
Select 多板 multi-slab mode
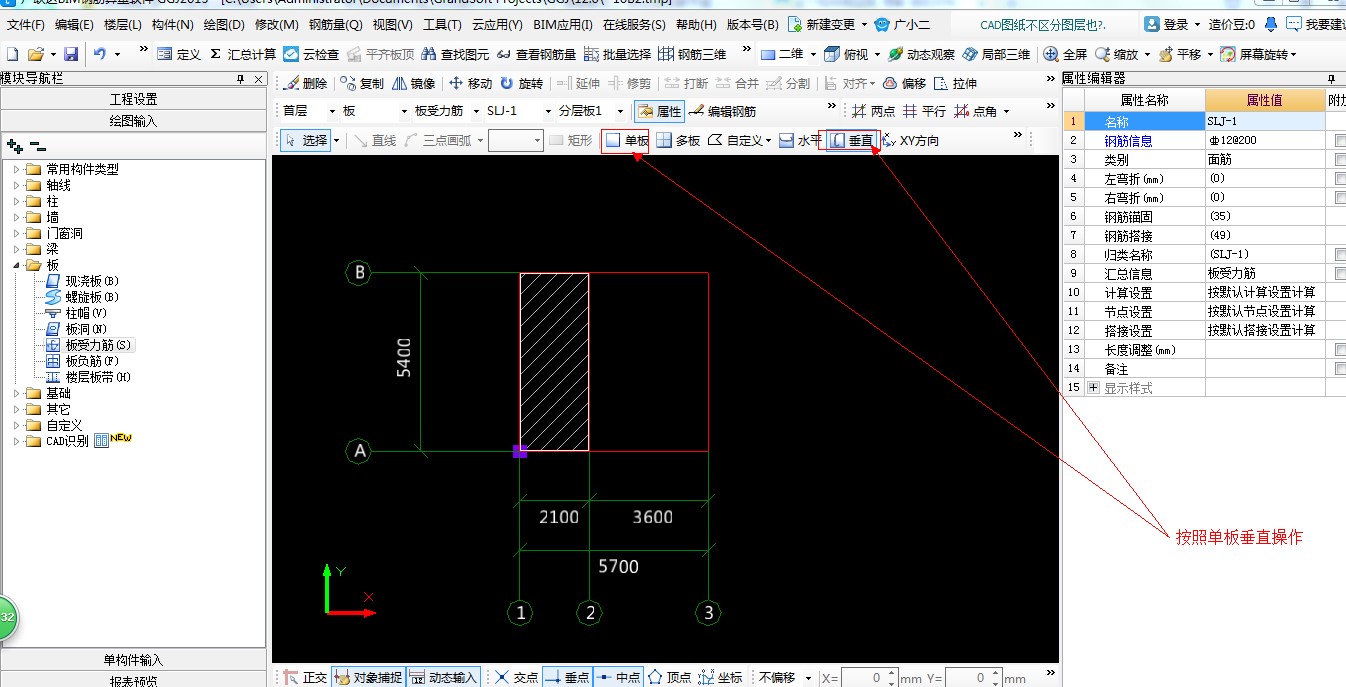(x=678, y=141)
